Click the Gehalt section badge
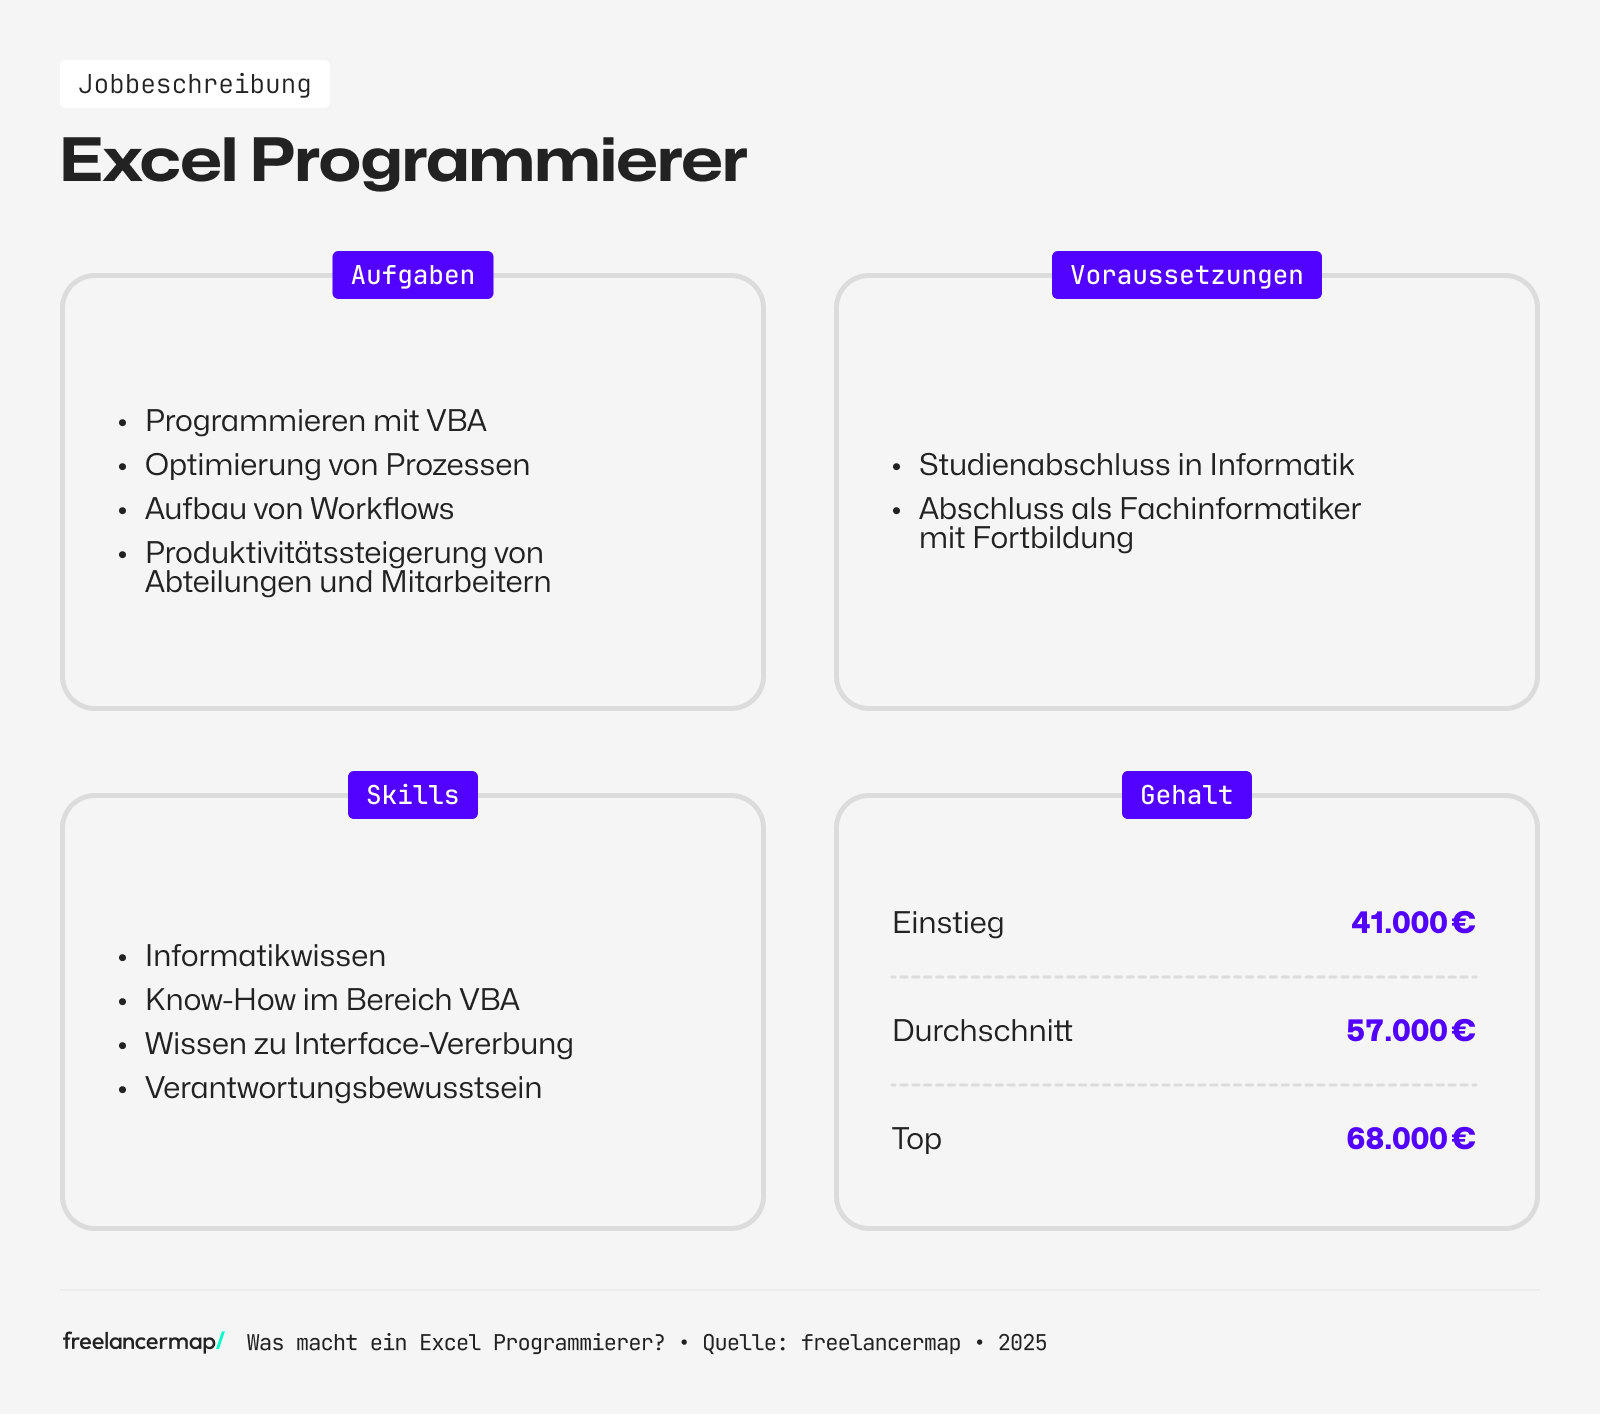Viewport: 1600px width, 1415px height. tap(1186, 795)
